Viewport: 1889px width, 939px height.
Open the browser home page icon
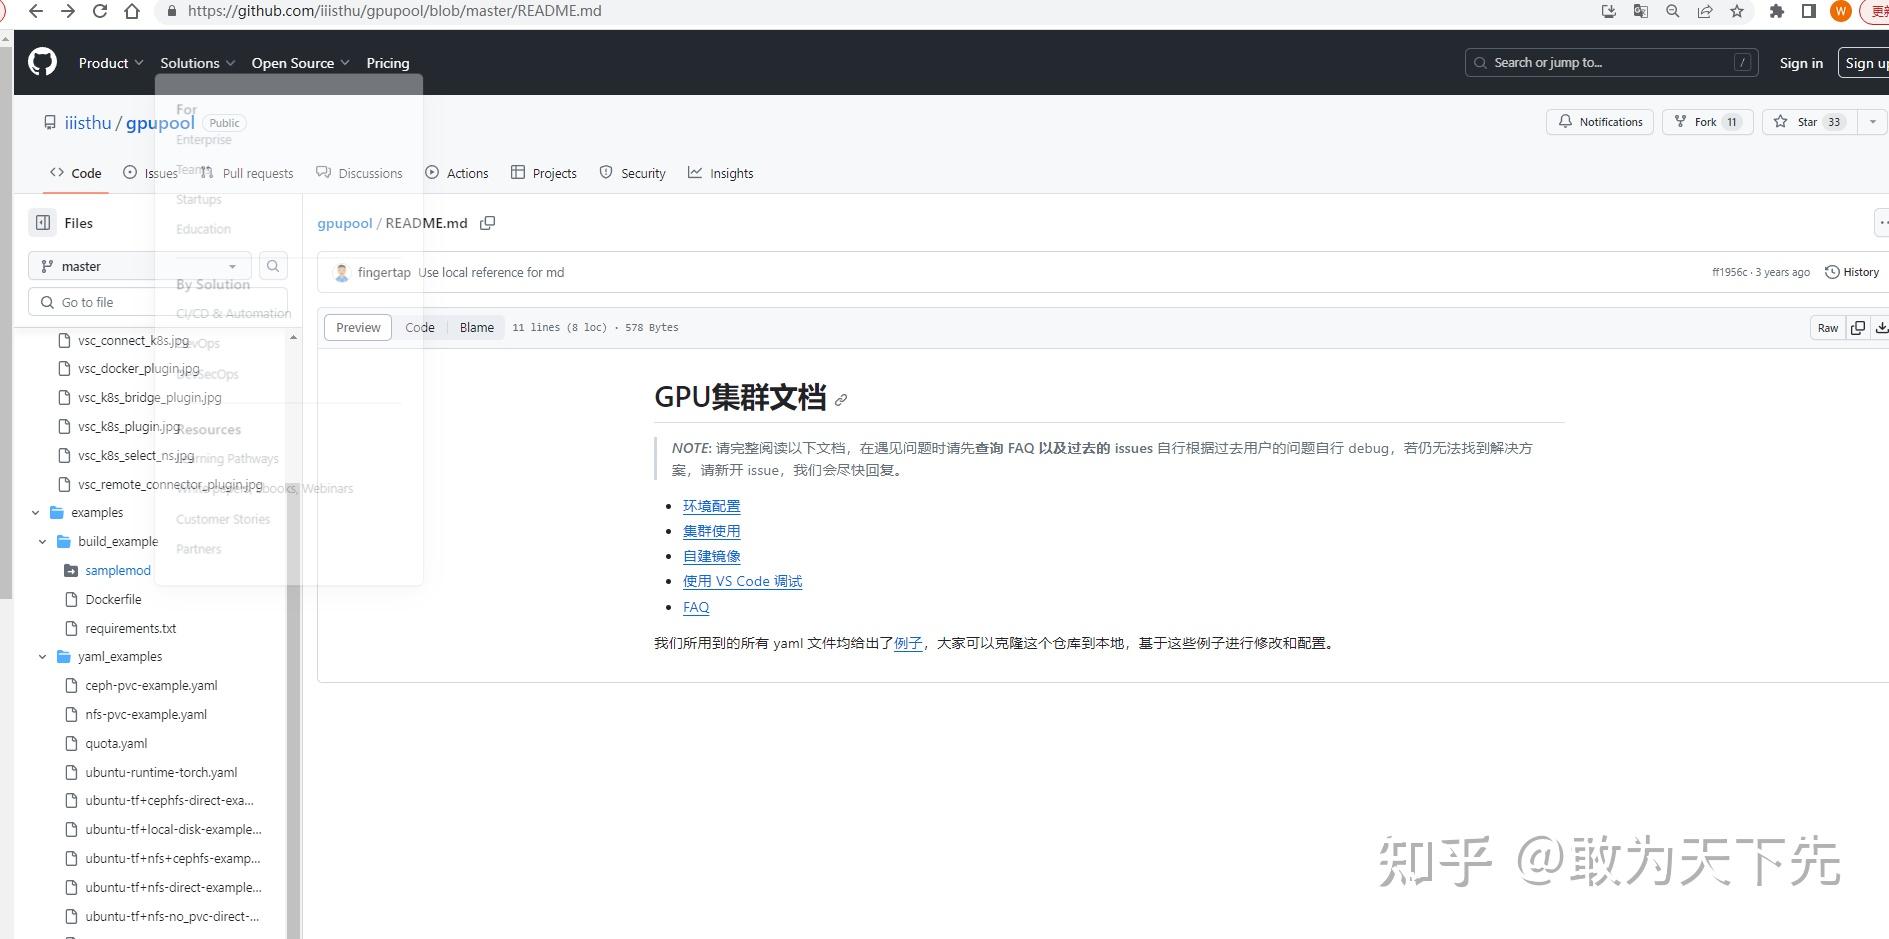coord(132,11)
